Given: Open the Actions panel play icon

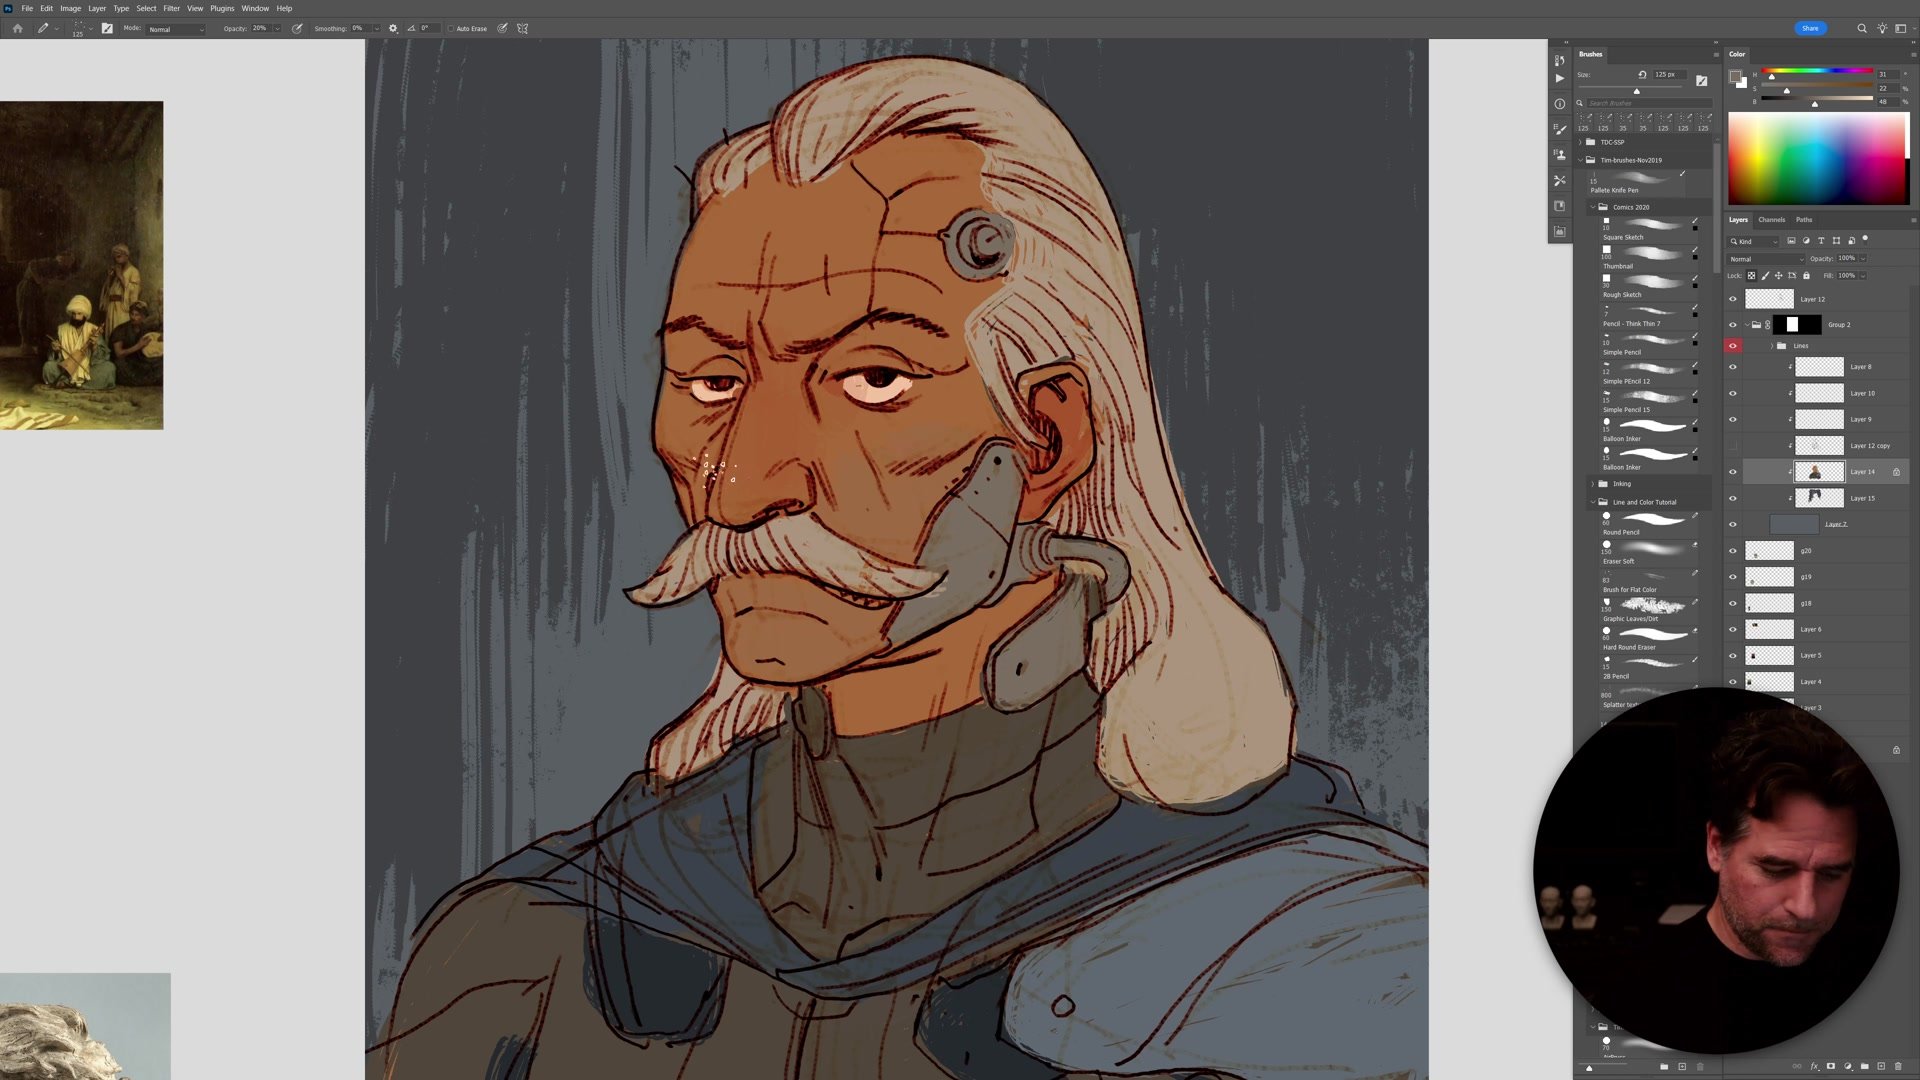Looking at the screenshot, I should pos(1559,78).
